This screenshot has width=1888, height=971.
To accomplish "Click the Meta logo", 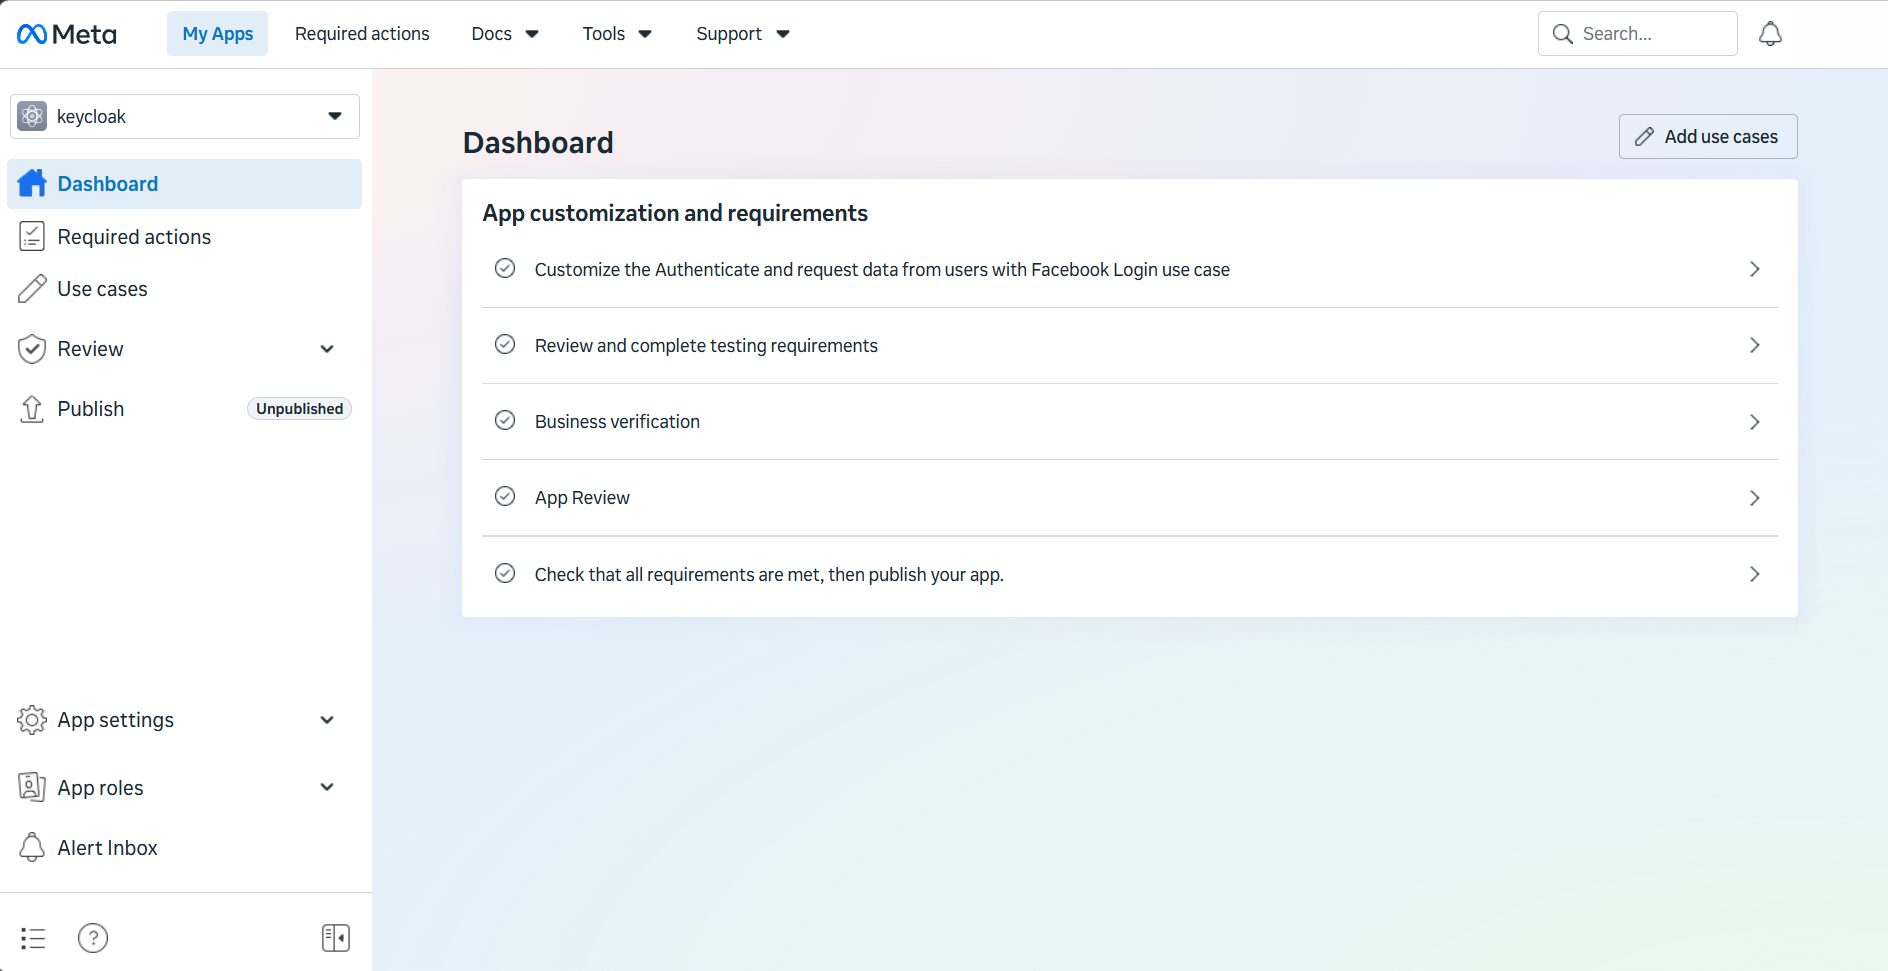I will coord(66,34).
